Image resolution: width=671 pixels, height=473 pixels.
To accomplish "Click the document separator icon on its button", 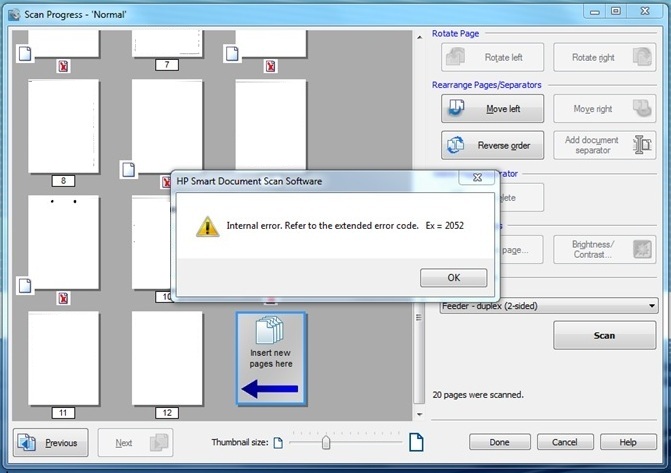I will pos(642,145).
